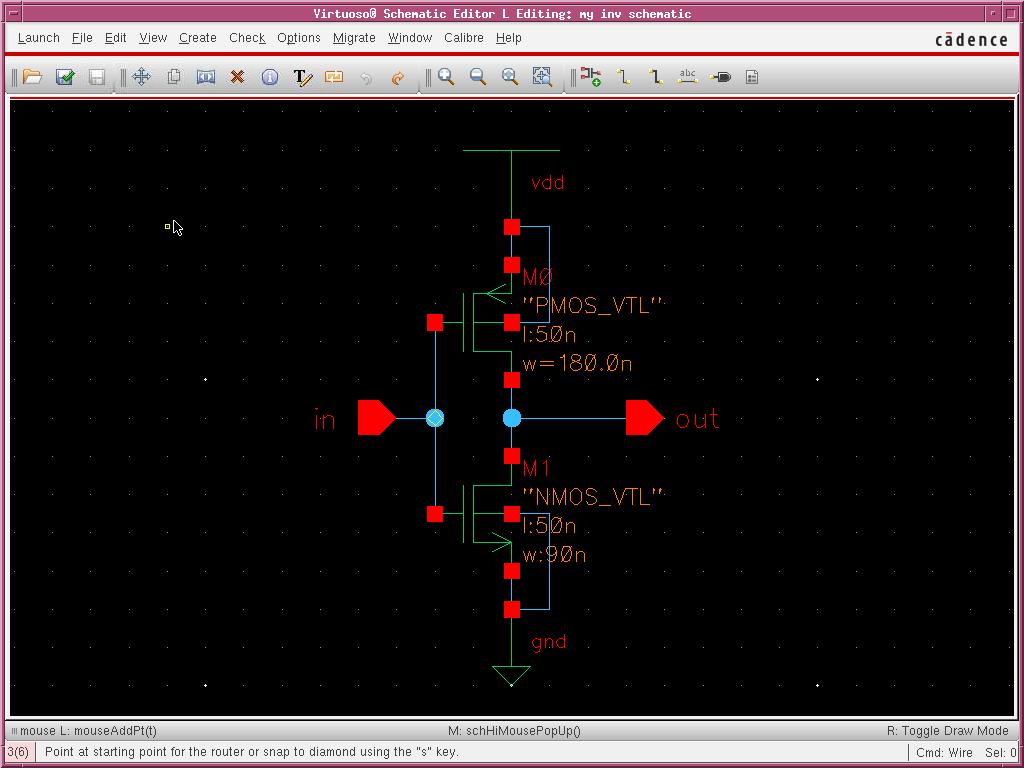The image size is (1024, 768).
Task: Click the w:90n parameter text
Action: [554, 555]
